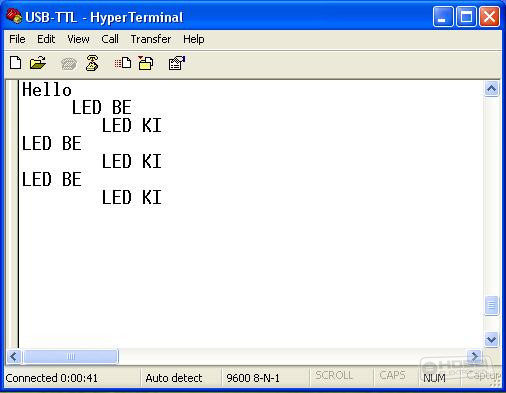Click the SCROLL indicator in status bar

coord(334,376)
